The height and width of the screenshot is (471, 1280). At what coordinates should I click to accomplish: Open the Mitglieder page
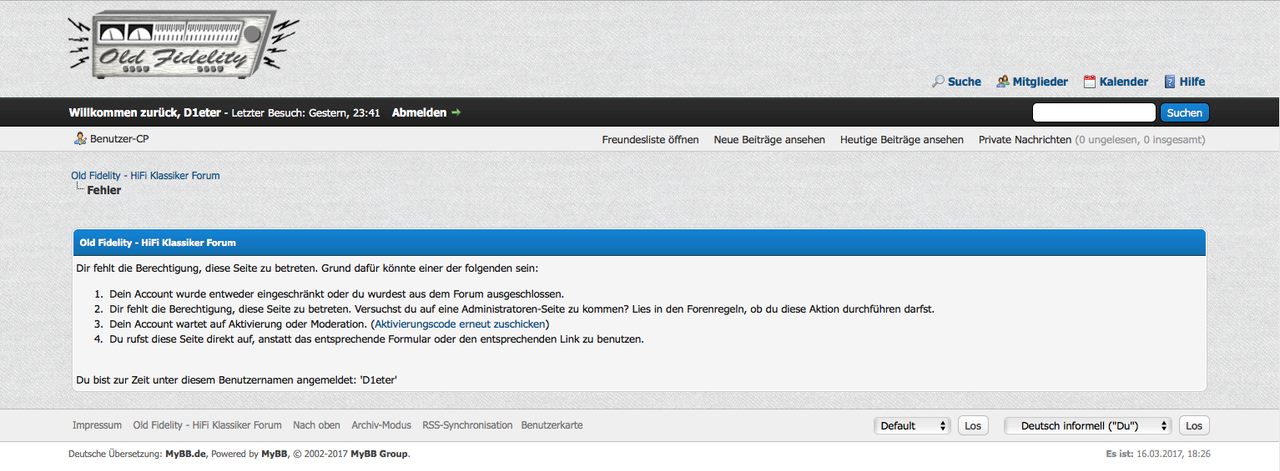click(1040, 82)
